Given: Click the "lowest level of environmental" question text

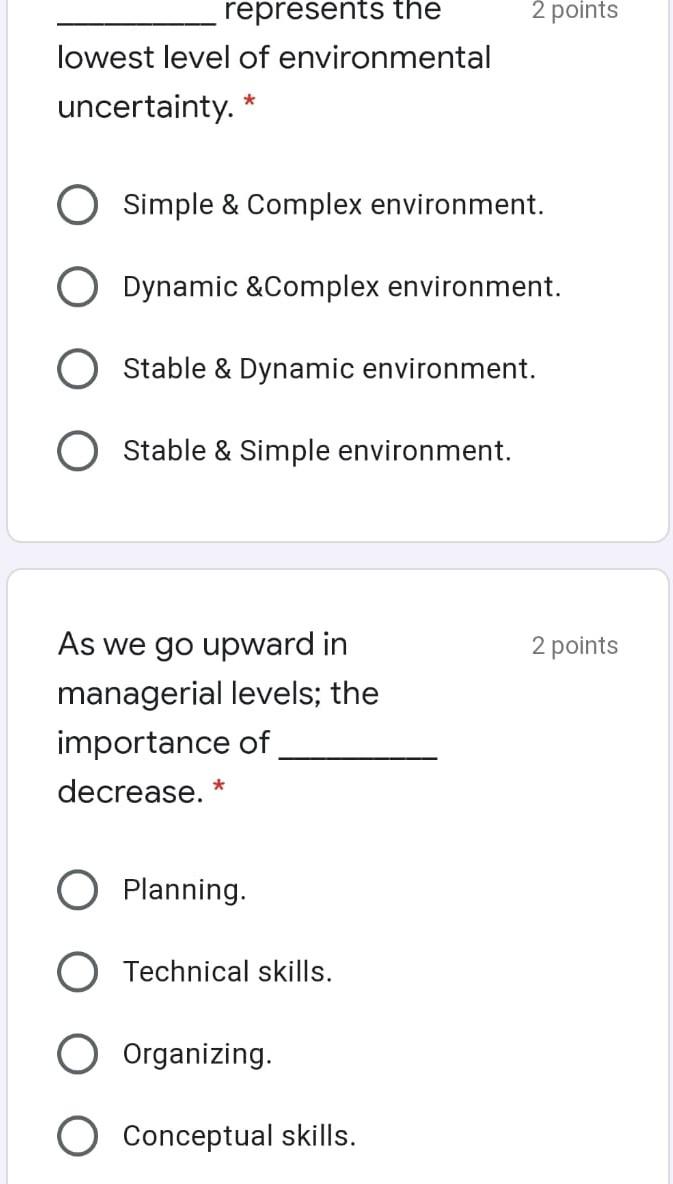Looking at the screenshot, I should tap(274, 58).
